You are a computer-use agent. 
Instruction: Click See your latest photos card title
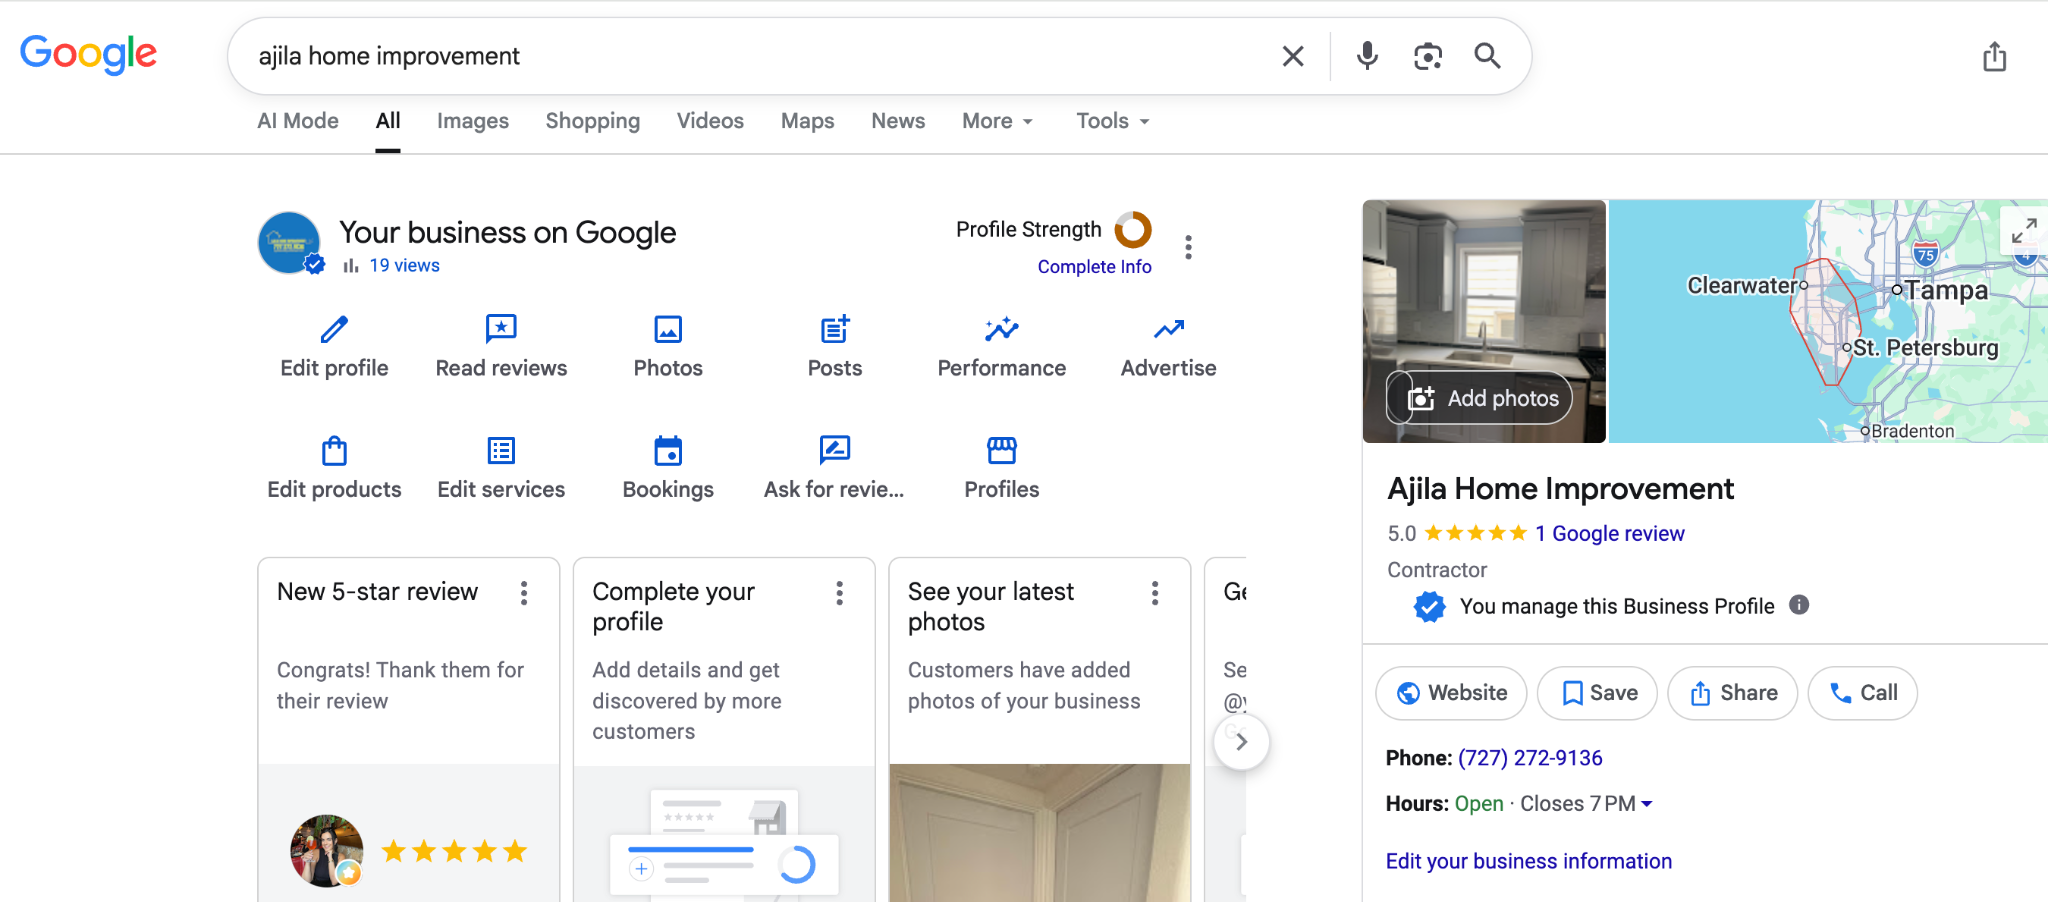click(990, 606)
